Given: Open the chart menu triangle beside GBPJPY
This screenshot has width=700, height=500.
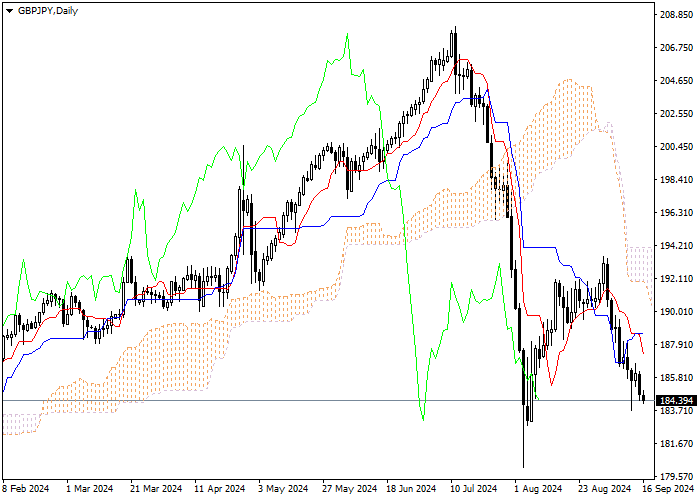Looking at the screenshot, I should click(9, 11).
